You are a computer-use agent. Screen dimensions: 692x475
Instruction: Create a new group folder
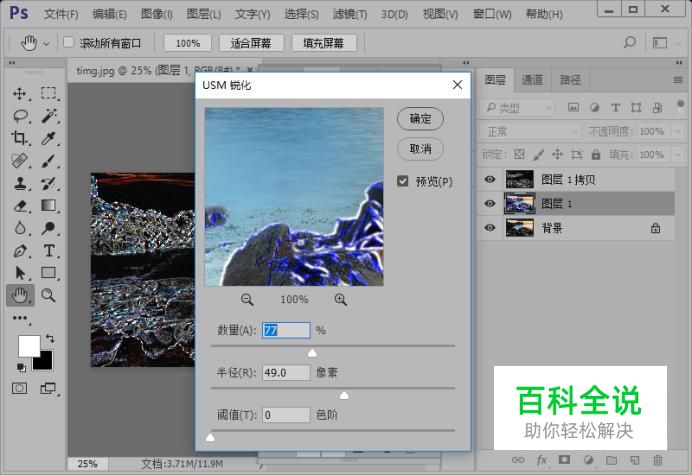point(611,460)
